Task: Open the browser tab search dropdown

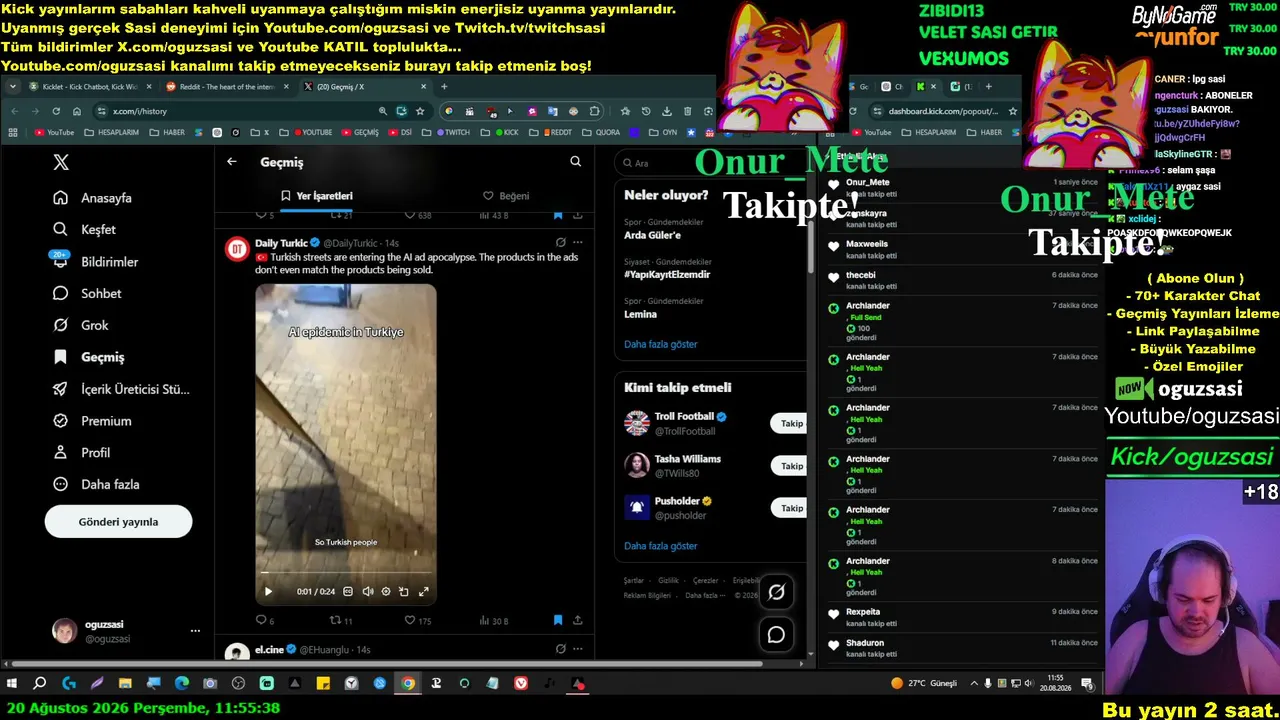Action: [13, 87]
